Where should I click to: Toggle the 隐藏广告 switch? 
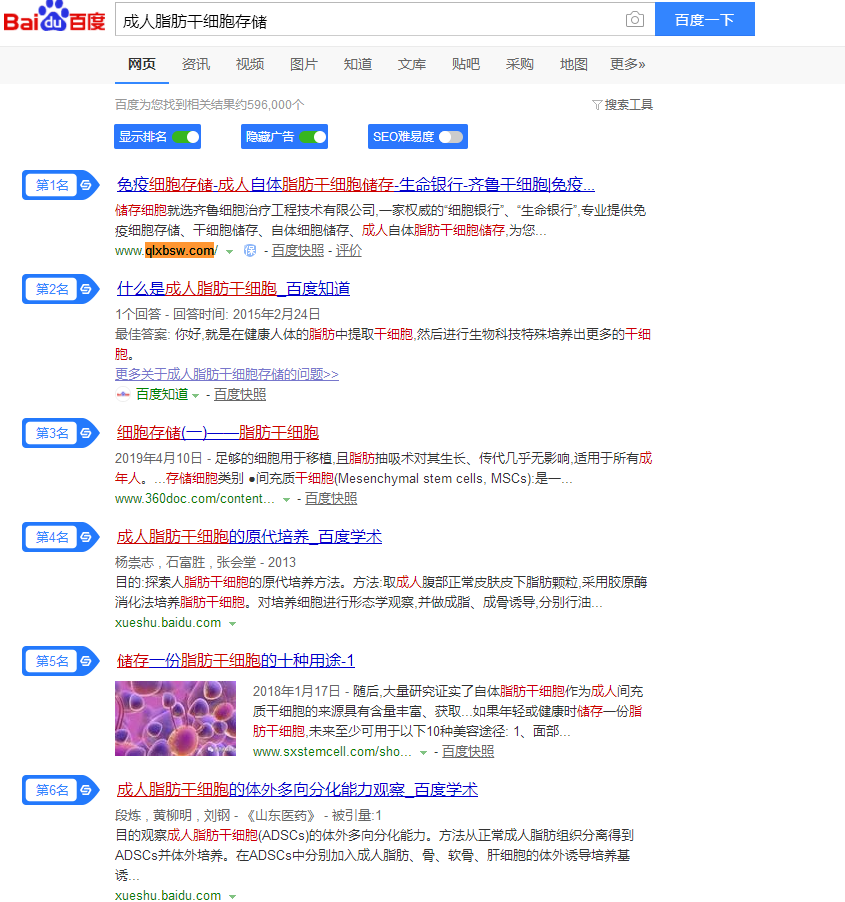pos(312,137)
